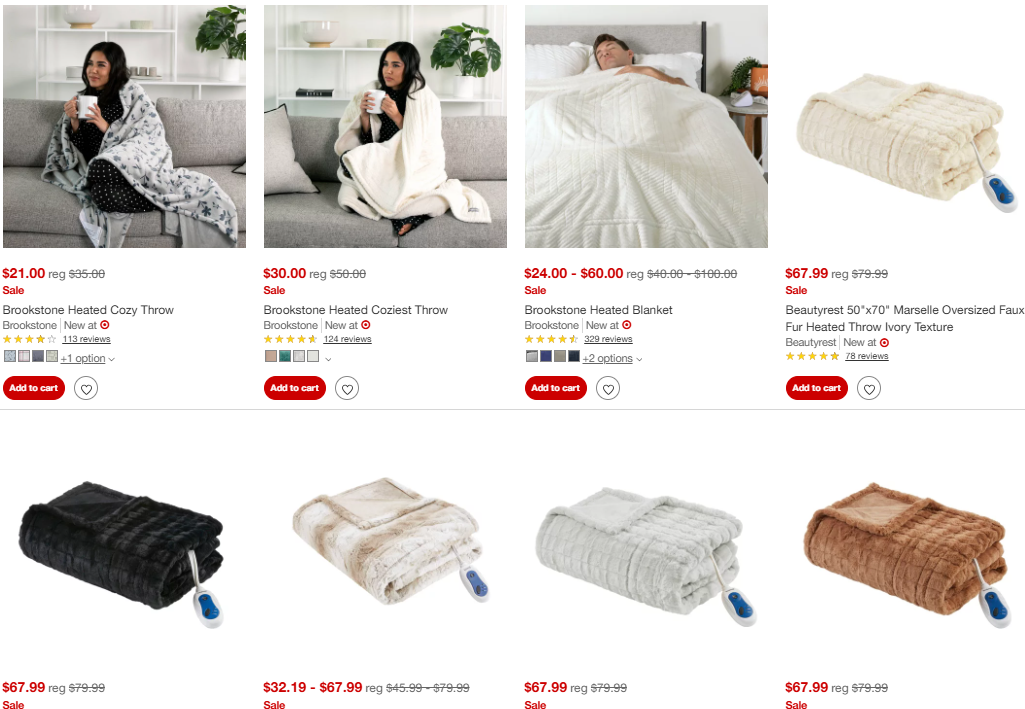
Task: Expand color chevron under Heated Coziest Throw
Action: point(328,359)
